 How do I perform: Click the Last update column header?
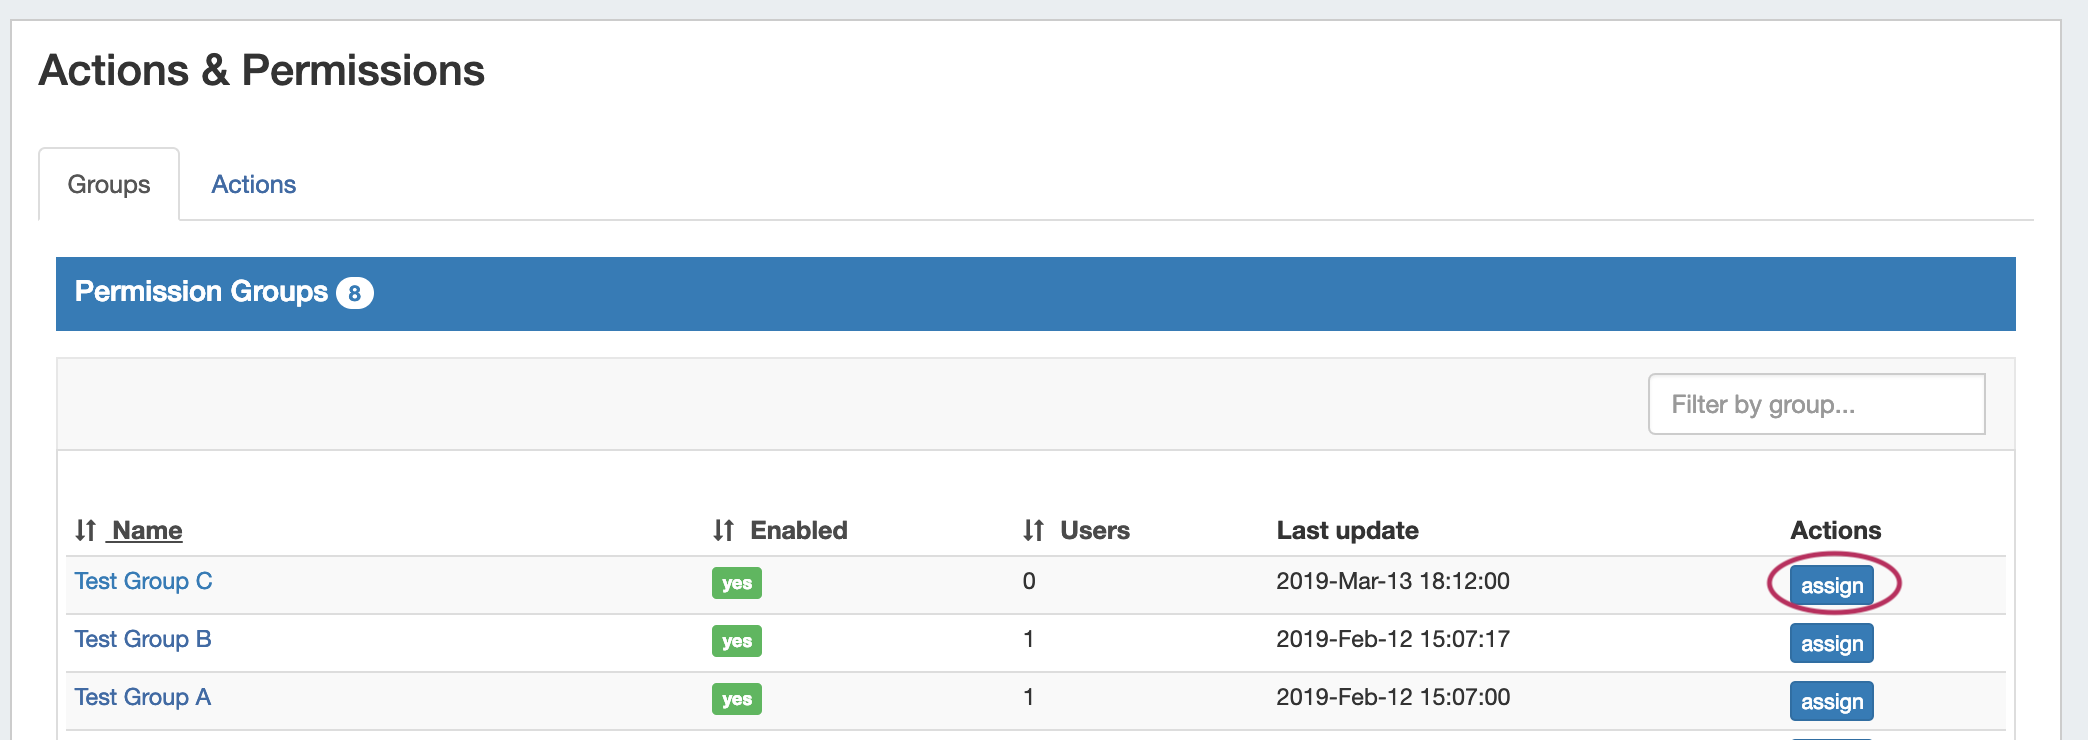tap(1347, 530)
